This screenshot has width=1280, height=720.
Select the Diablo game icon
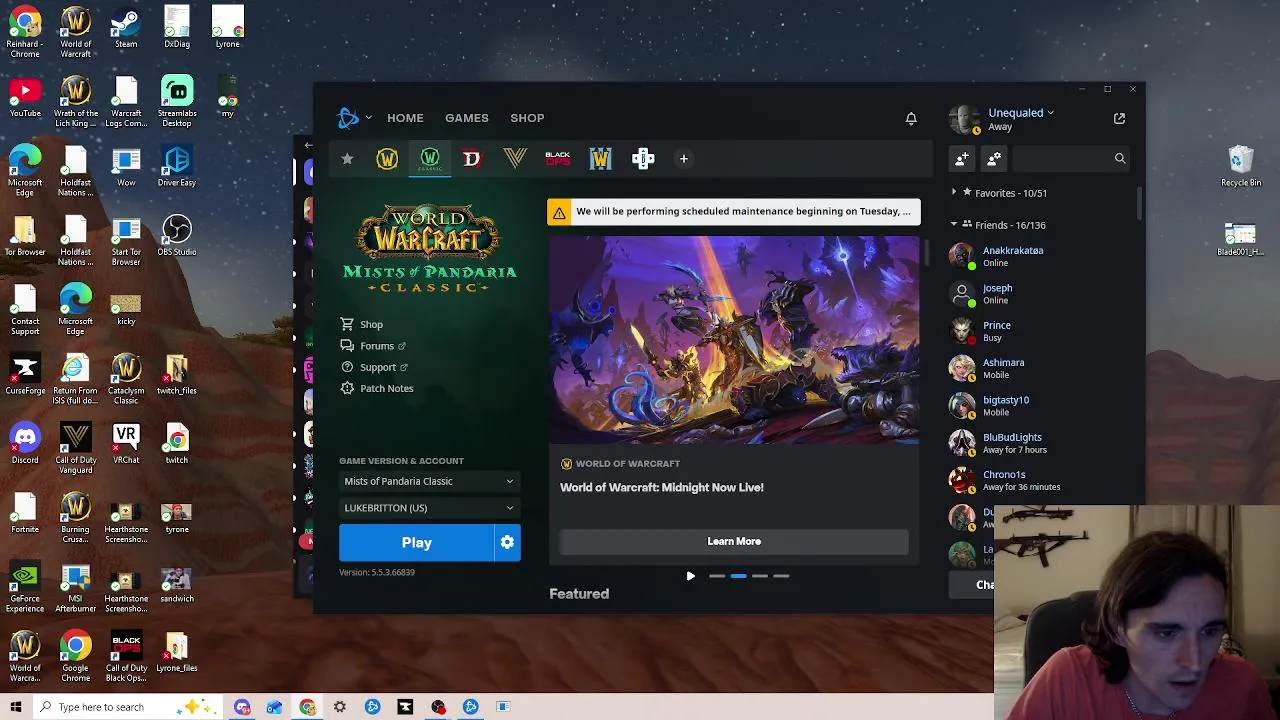[x=472, y=158]
